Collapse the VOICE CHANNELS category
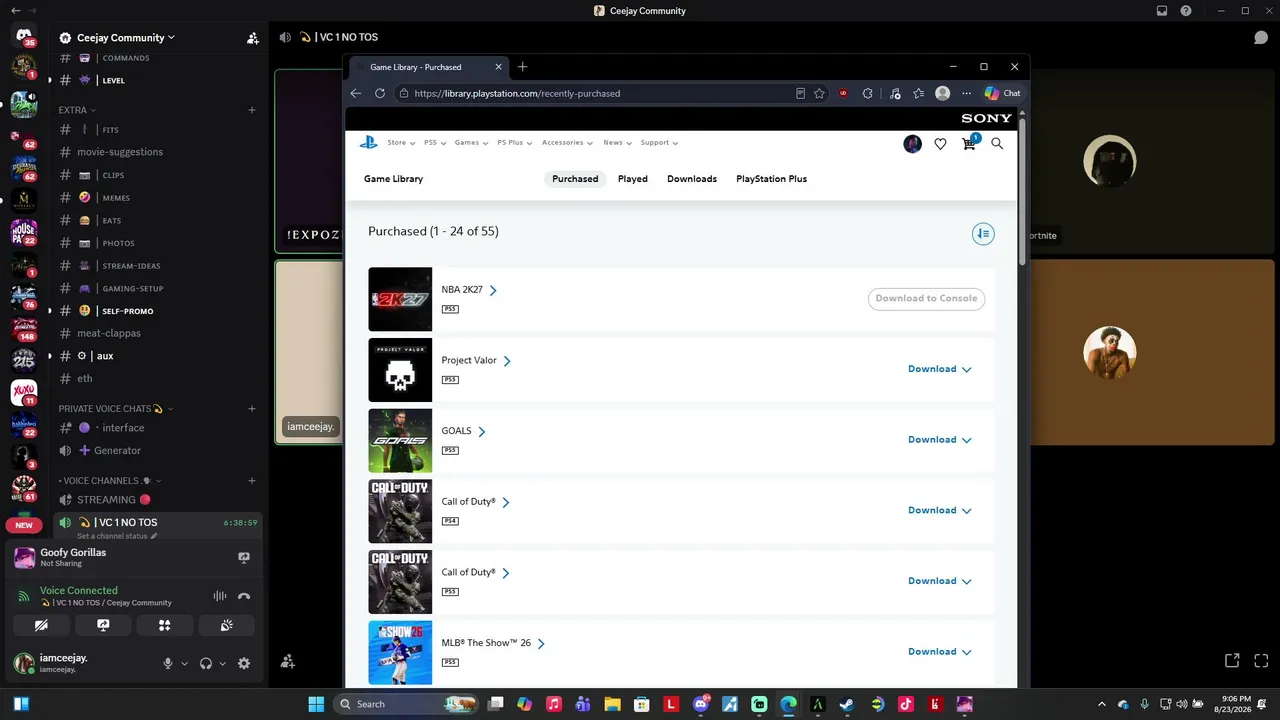 click(x=108, y=481)
